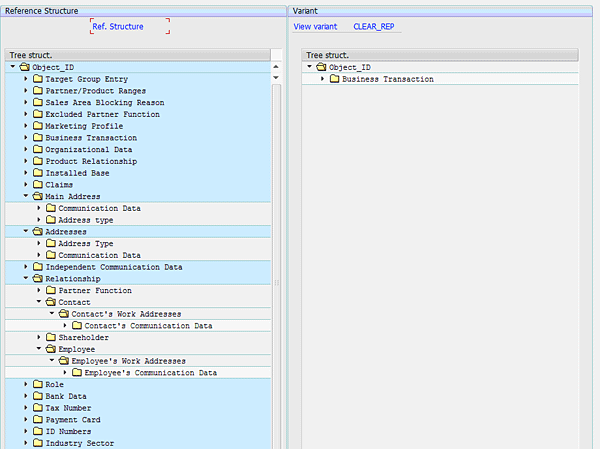Select the Address type row under Main Address
600x449 pixels.
[x=138, y=220]
